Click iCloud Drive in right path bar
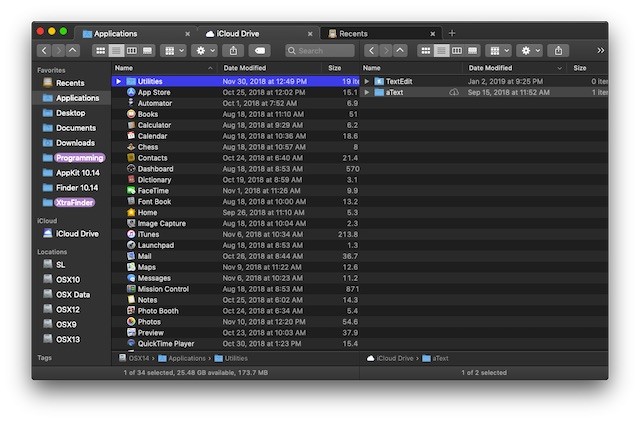Image resolution: width=640 pixels, height=422 pixels. (390, 358)
